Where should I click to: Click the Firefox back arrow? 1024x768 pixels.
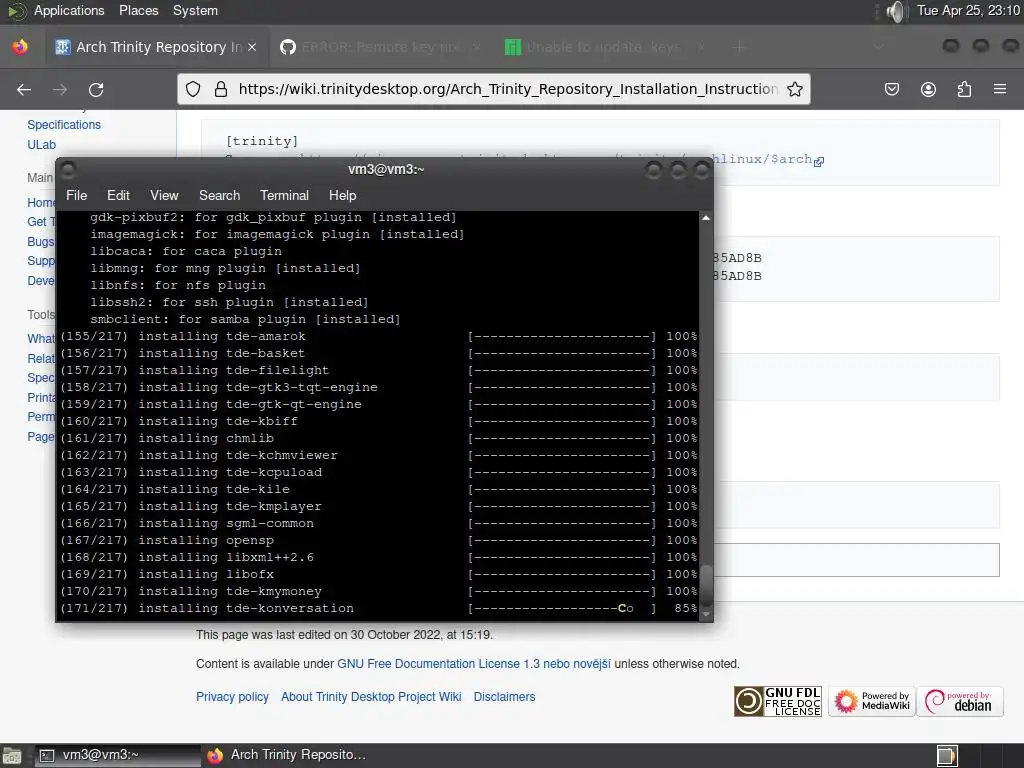pos(24,89)
